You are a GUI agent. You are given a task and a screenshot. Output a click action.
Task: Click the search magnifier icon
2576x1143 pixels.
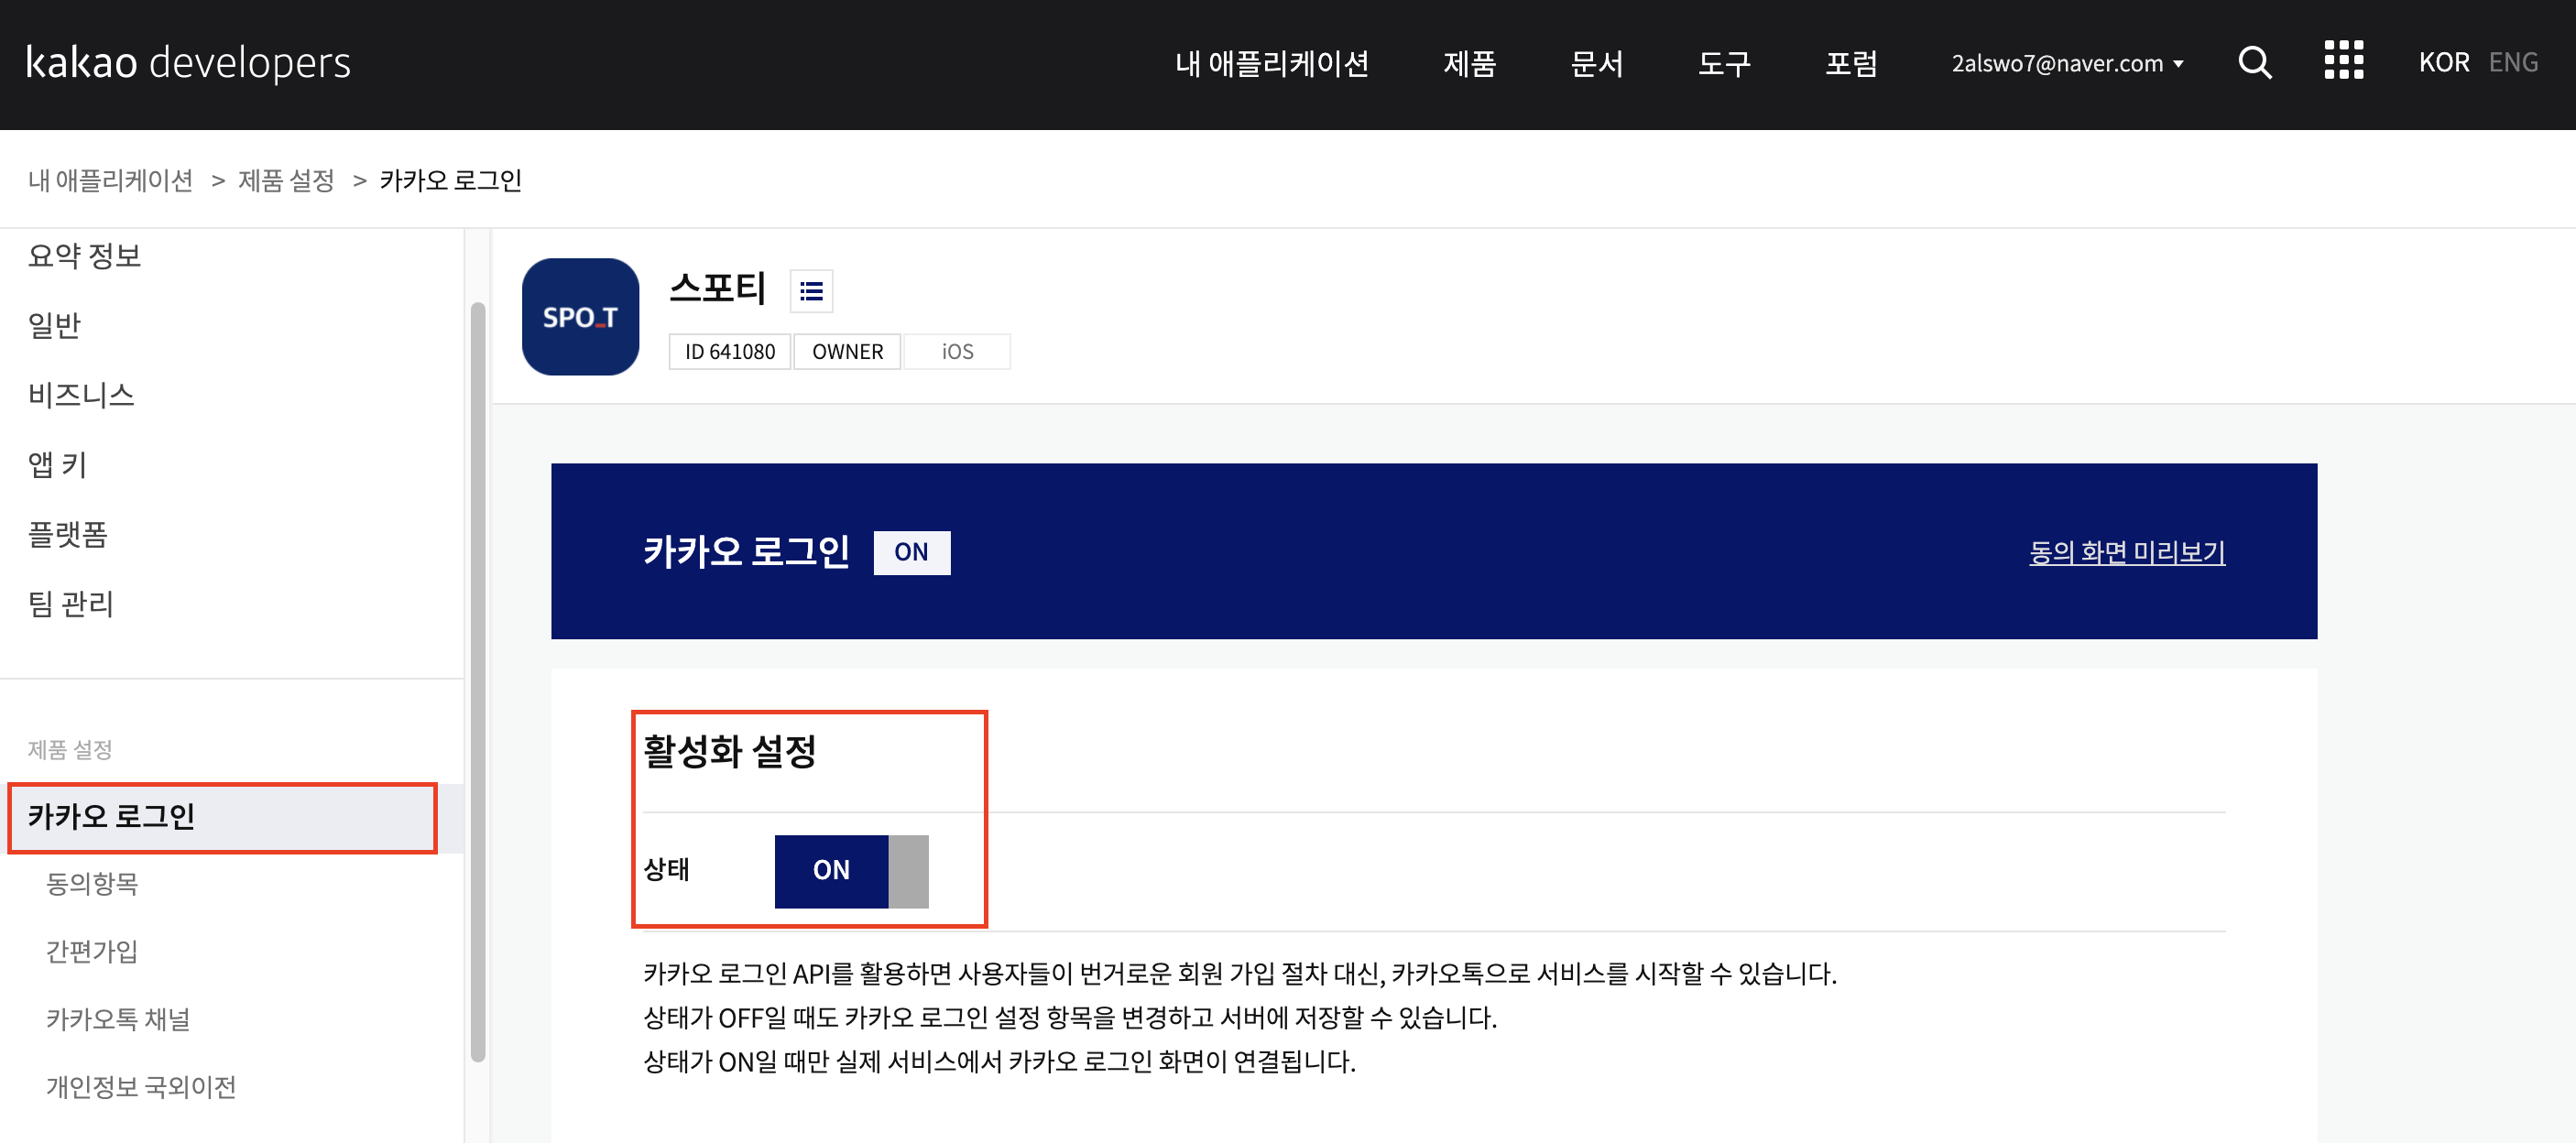point(2254,63)
